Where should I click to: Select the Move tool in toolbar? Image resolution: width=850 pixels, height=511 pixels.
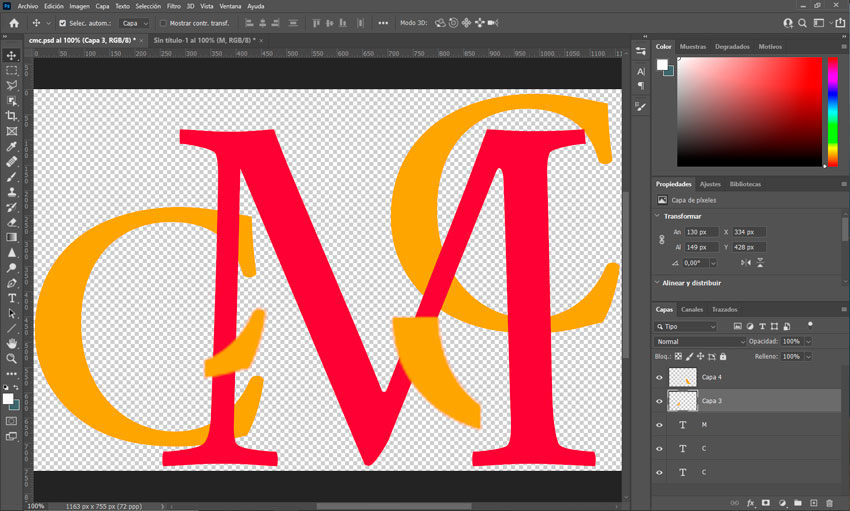(12, 56)
